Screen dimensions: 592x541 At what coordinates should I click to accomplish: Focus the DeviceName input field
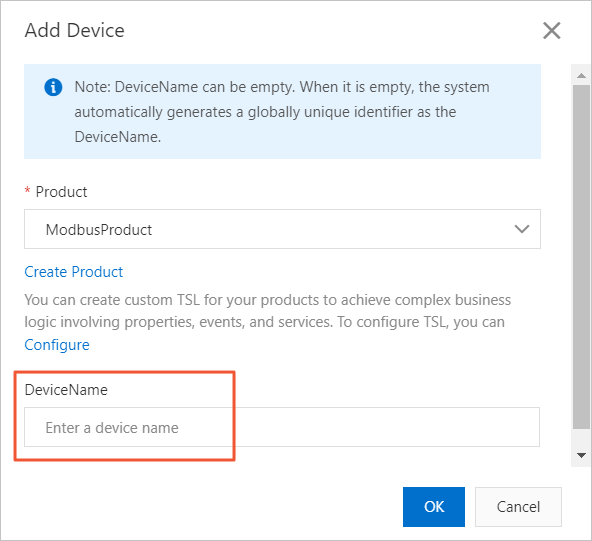282,427
